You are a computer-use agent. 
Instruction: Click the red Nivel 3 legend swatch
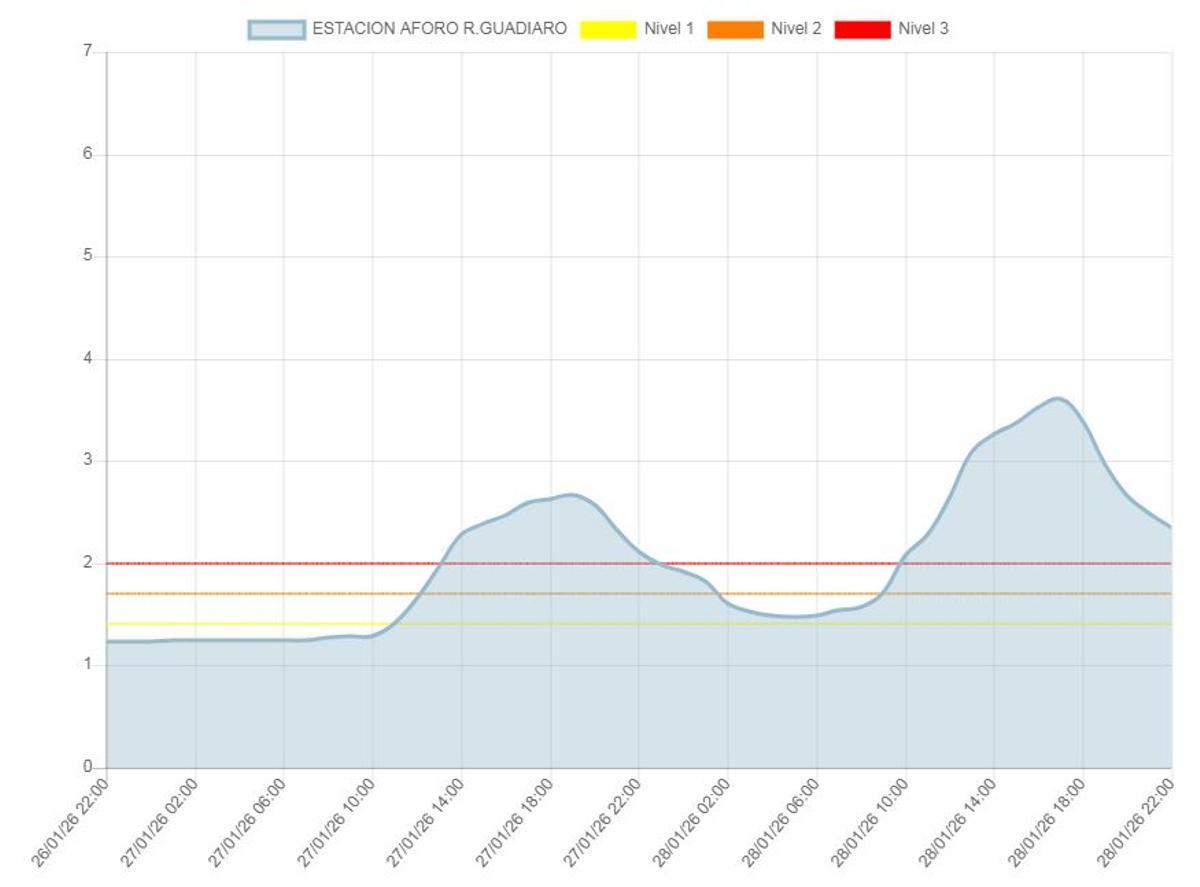click(x=862, y=29)
